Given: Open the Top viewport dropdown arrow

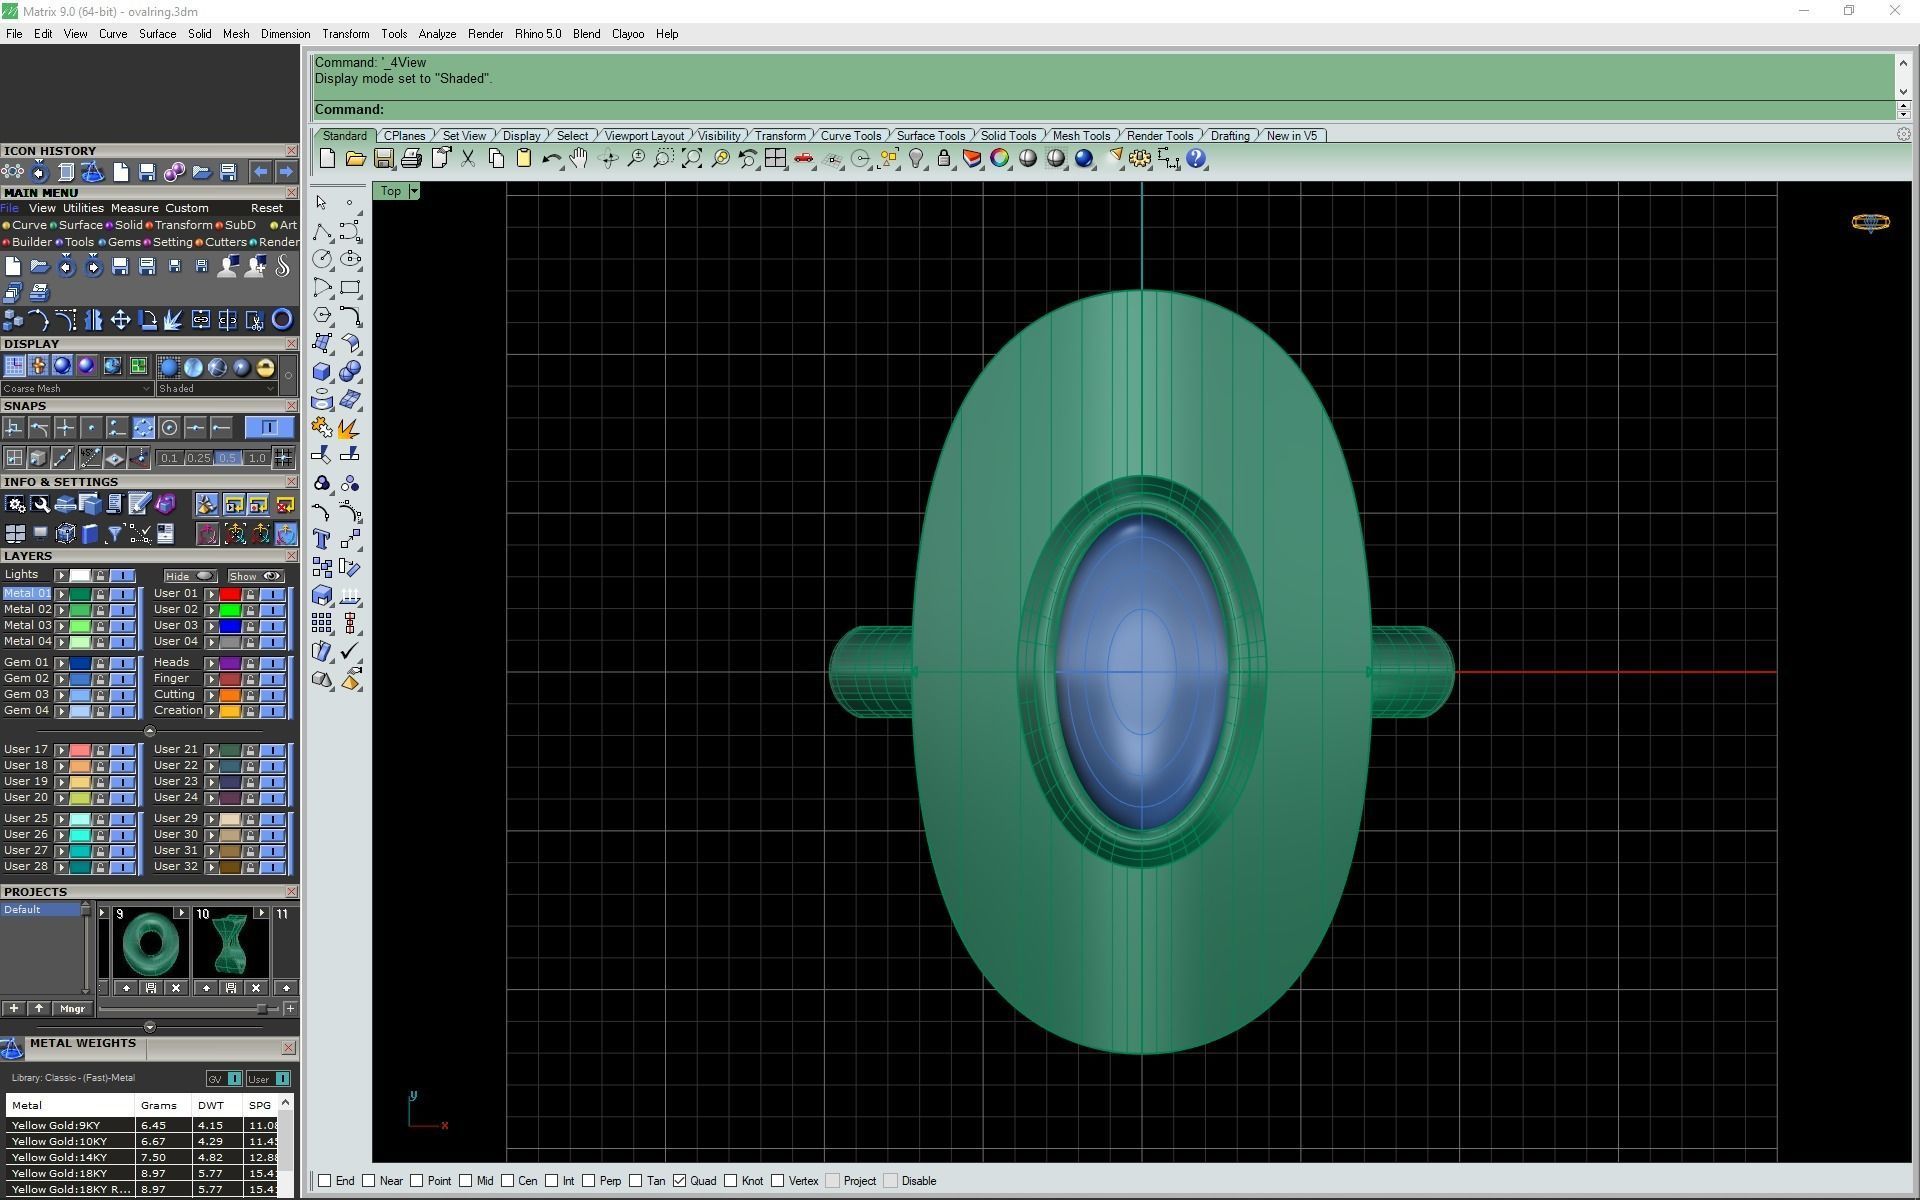Looking at the screenshot, I should [x=414, y=191].
